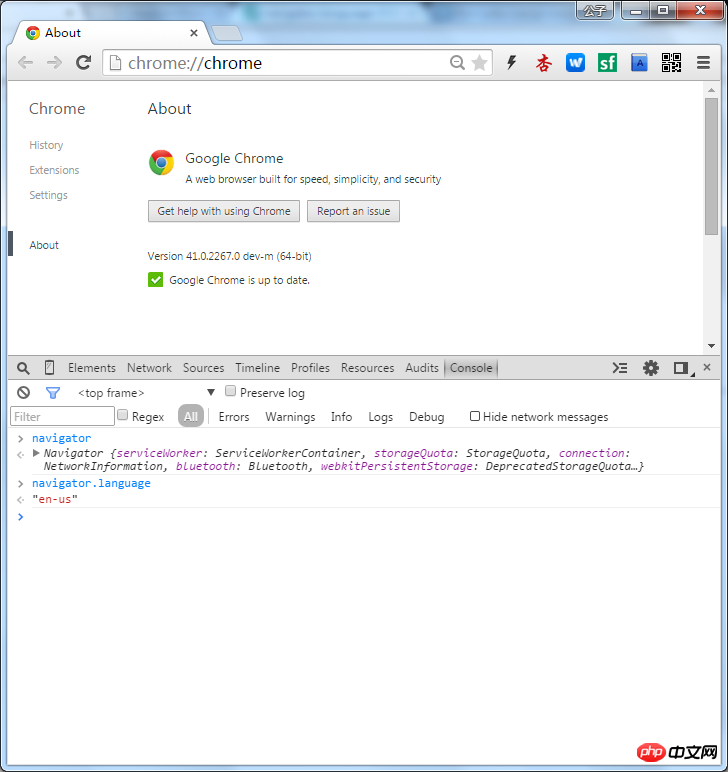Image resolution: width=728 pixels, height=772 pixels.
Task: Open Settings in the Chrome sidebar
Action: tap(48, 195)
